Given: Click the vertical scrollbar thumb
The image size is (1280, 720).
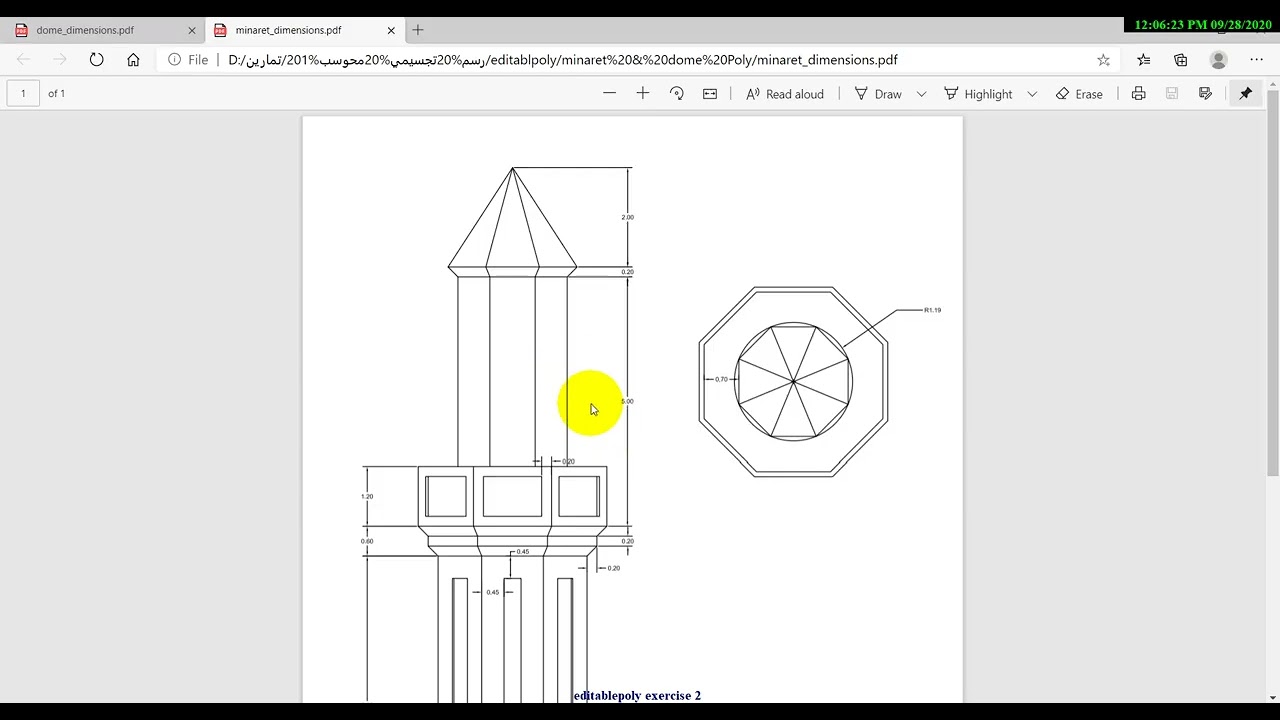Looking at the screenshot, I should point(1273,282).
